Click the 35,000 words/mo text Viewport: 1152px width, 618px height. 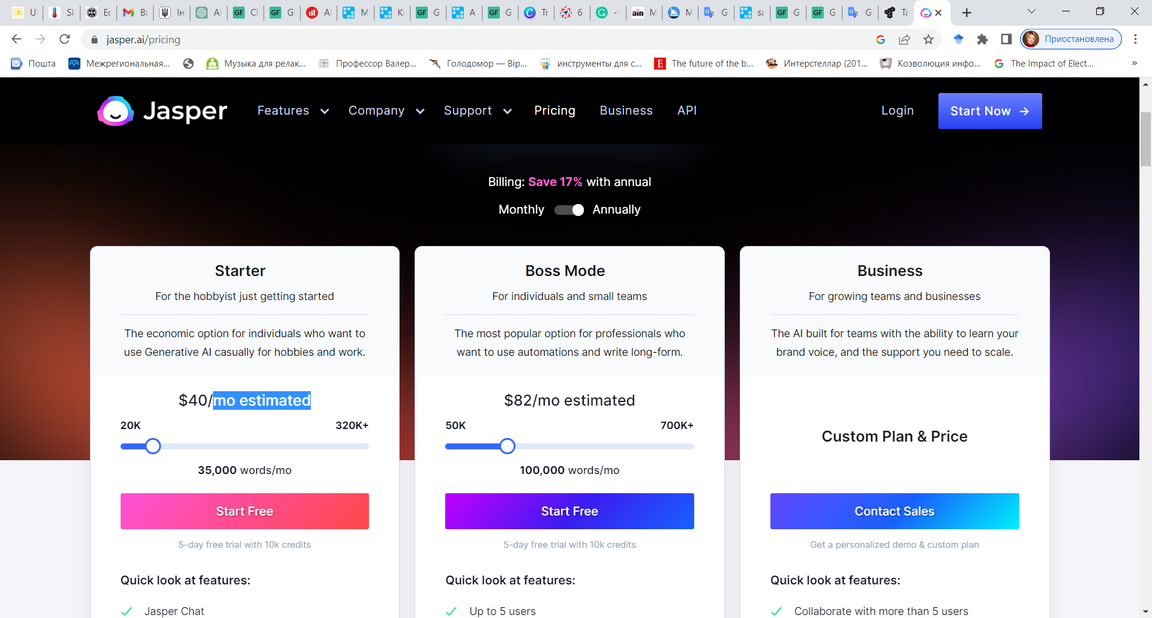coord(245,470)
